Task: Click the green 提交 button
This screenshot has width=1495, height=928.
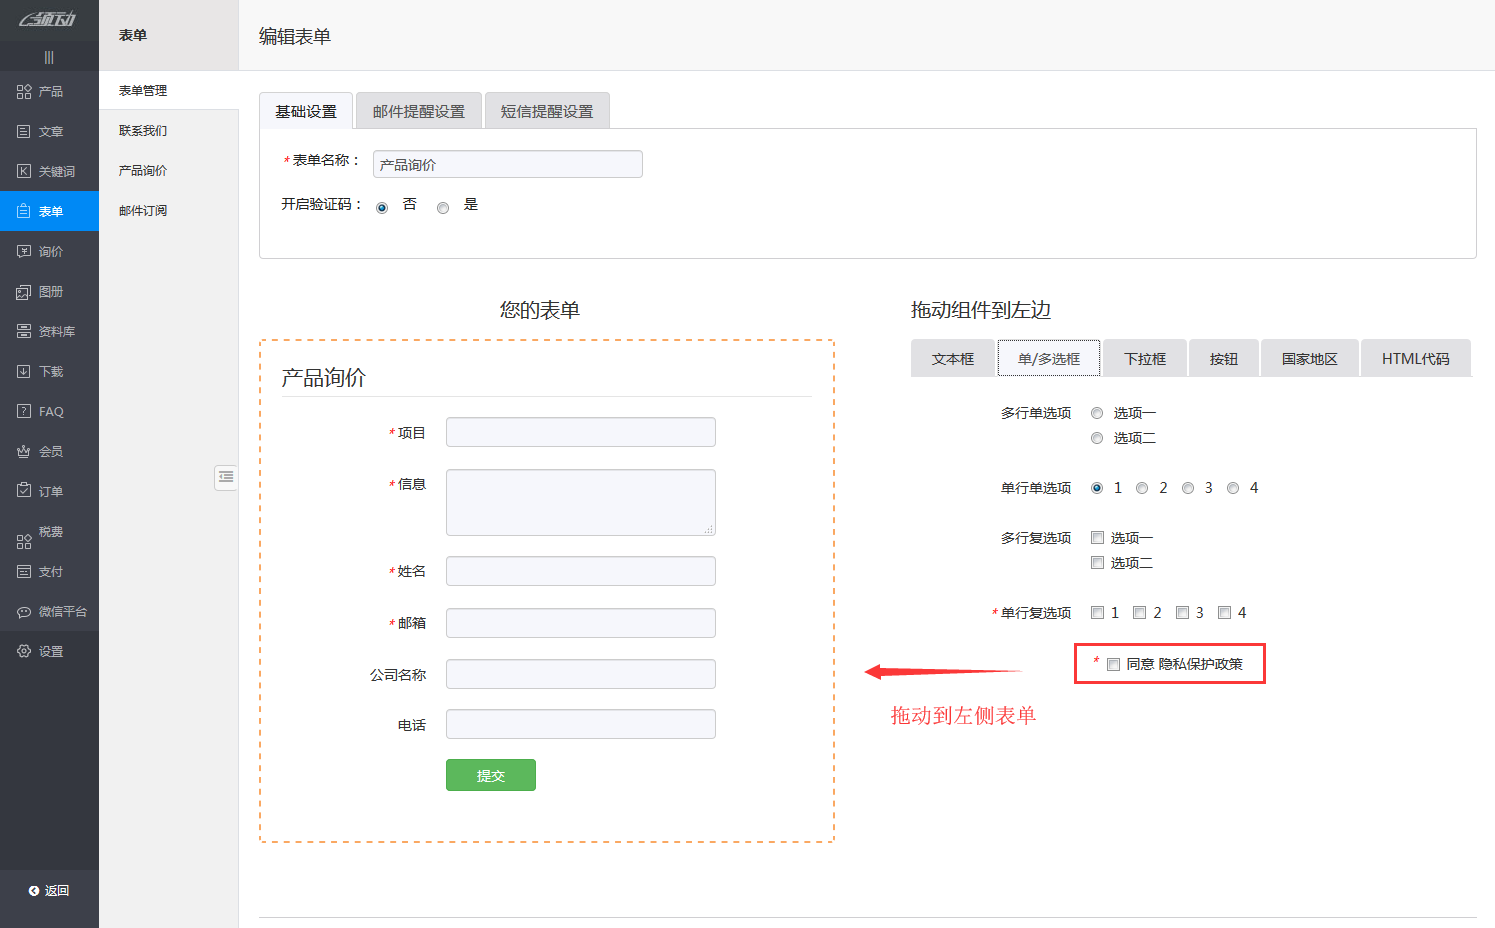Action: point(490,774)
